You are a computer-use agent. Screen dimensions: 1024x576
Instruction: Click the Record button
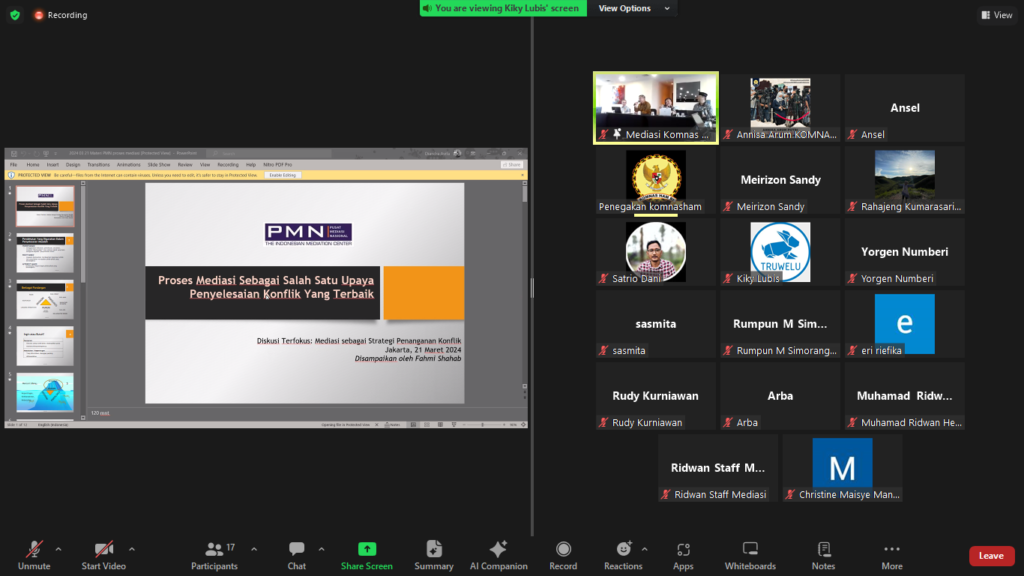pyautogui.click(x=563, y=556)
